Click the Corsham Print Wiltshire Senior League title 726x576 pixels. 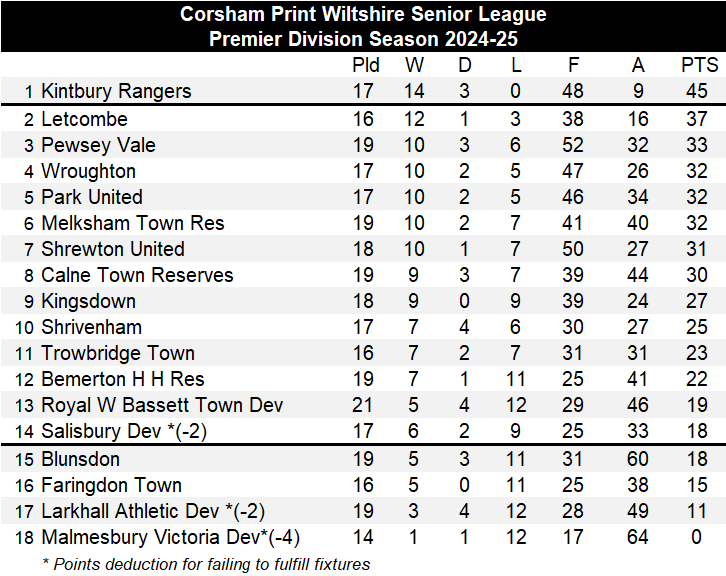363,15
